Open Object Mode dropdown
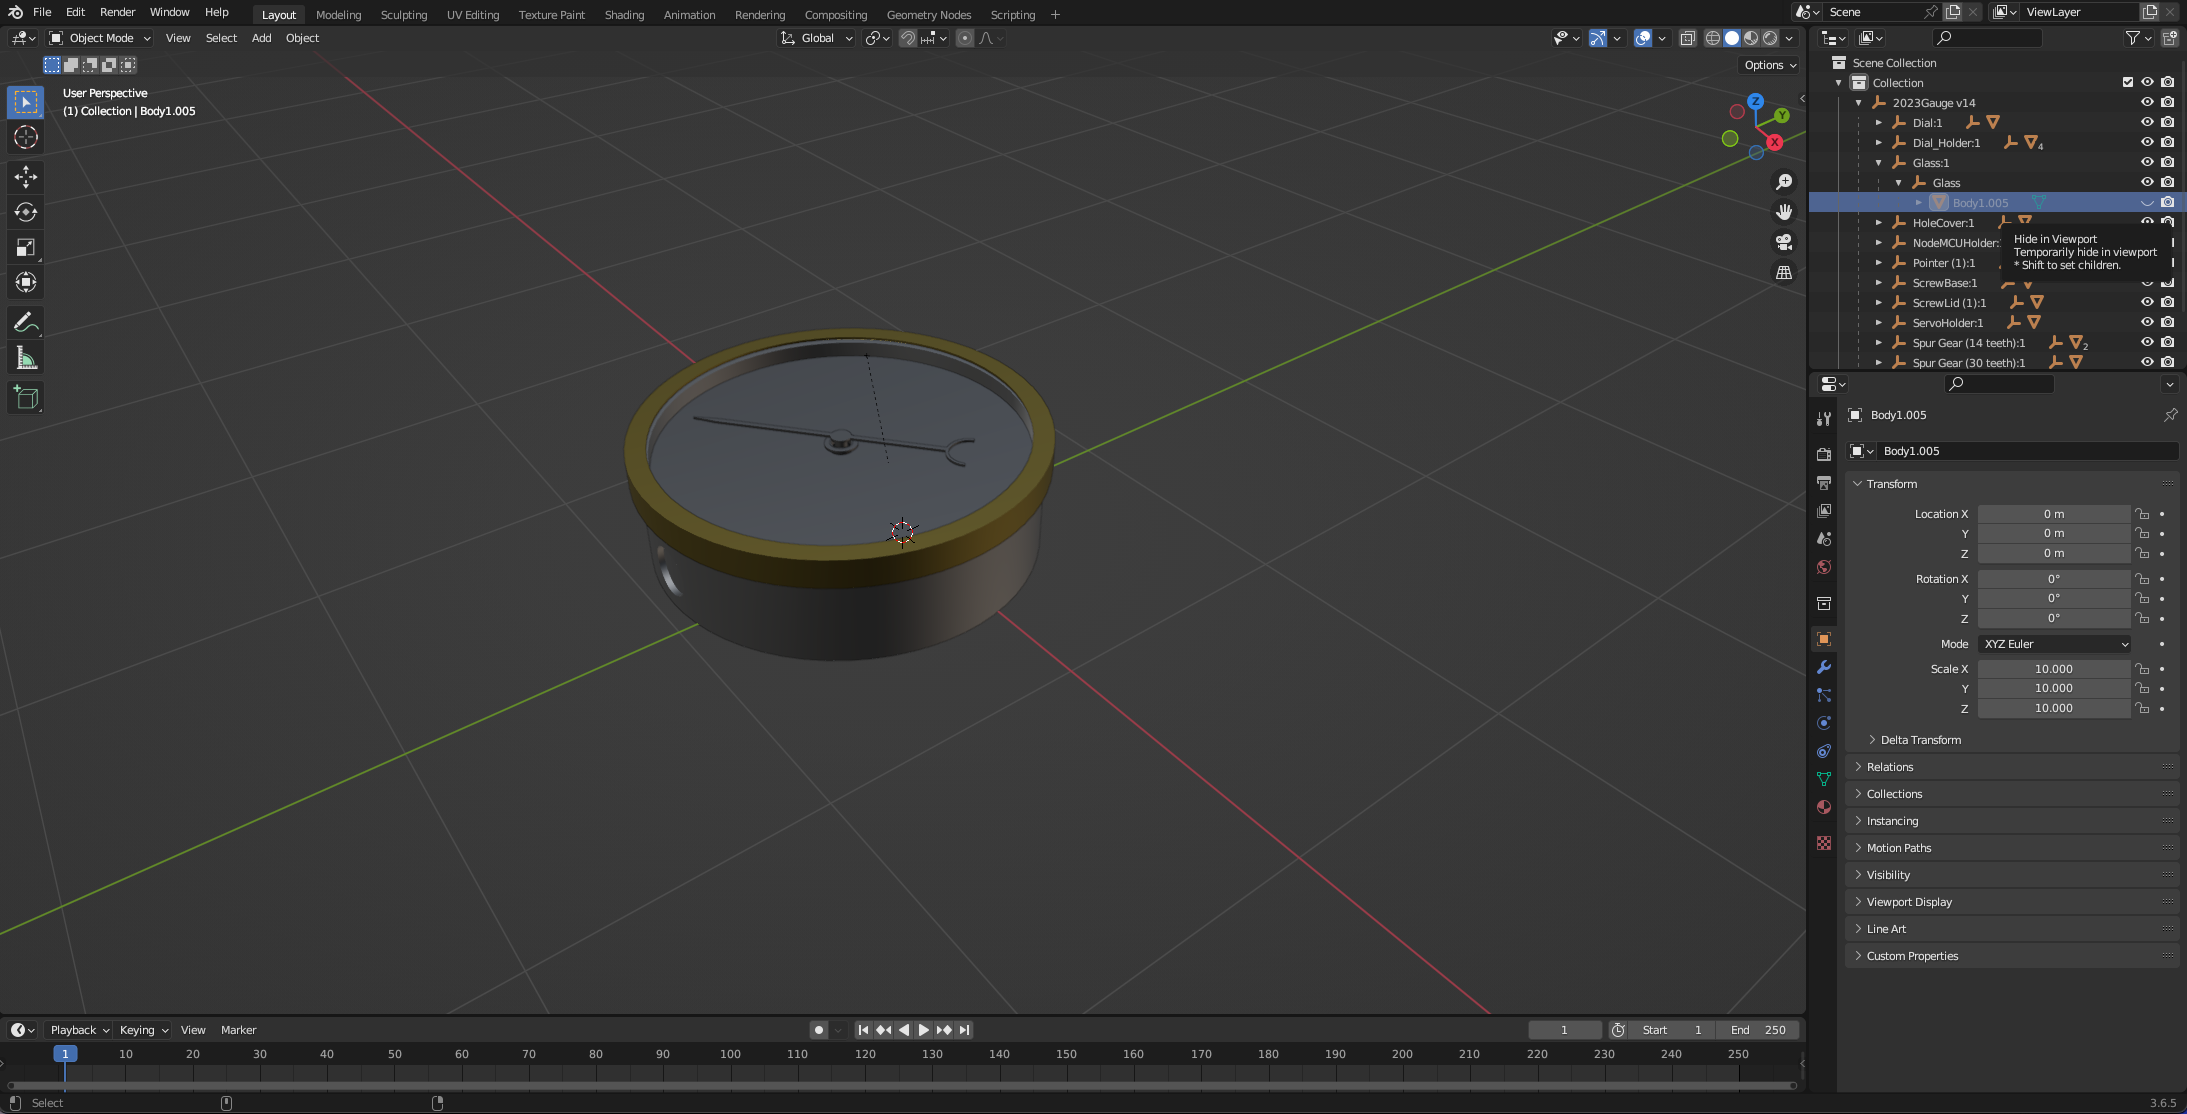The width and height of the screenshot is (2187, 1114). click(x=100, y=38)
